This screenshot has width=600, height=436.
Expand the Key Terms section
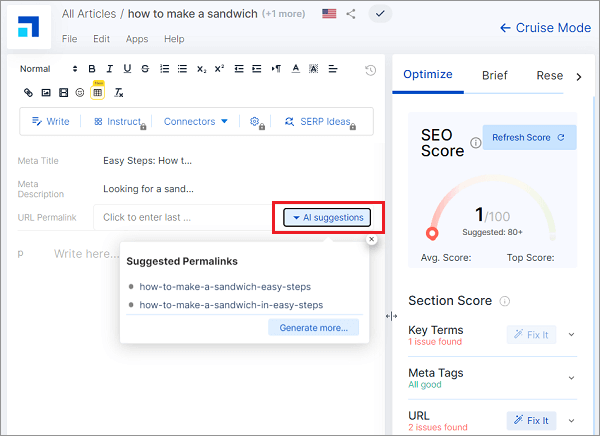point(571,335)
